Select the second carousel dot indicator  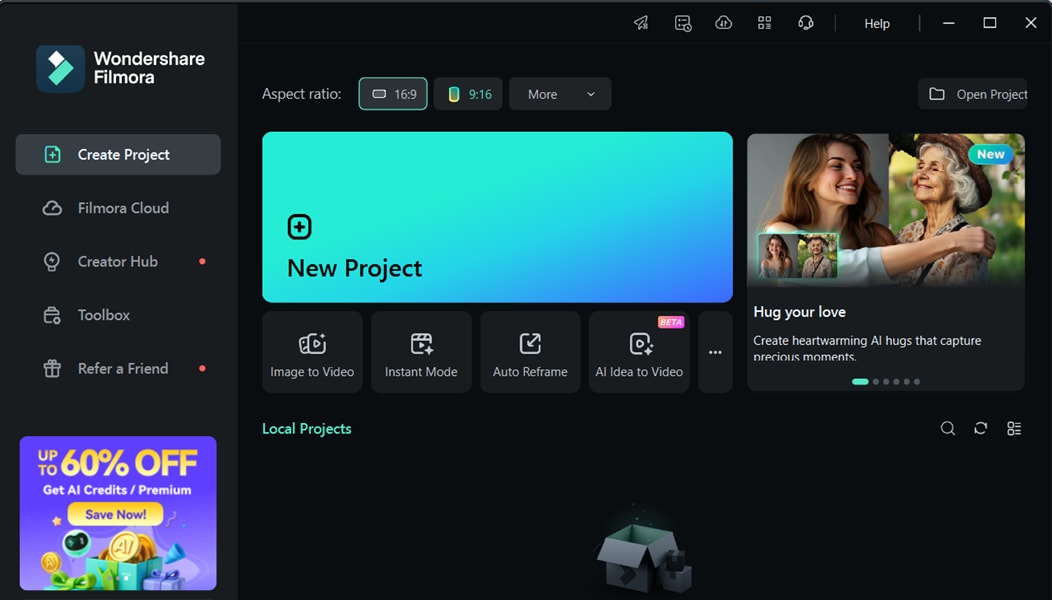tap(876, 382)
